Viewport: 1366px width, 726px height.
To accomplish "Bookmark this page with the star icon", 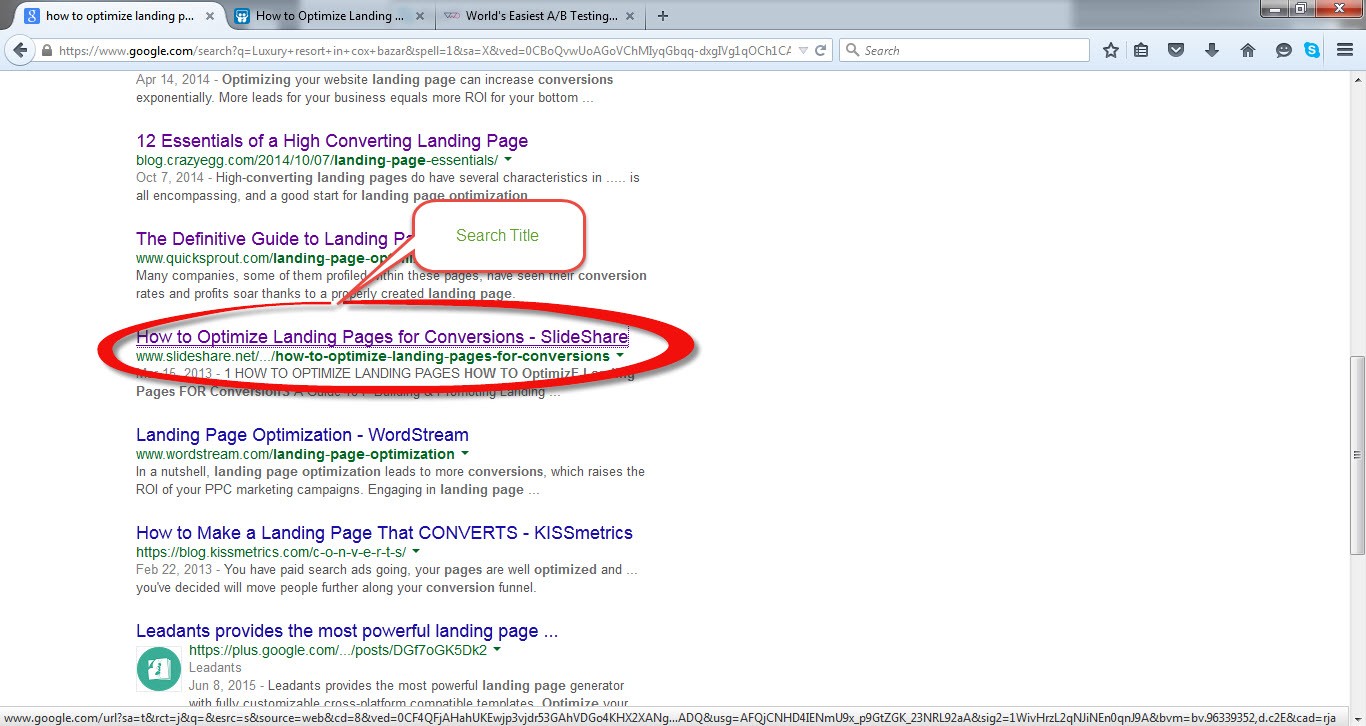I will coord(1110,50).
